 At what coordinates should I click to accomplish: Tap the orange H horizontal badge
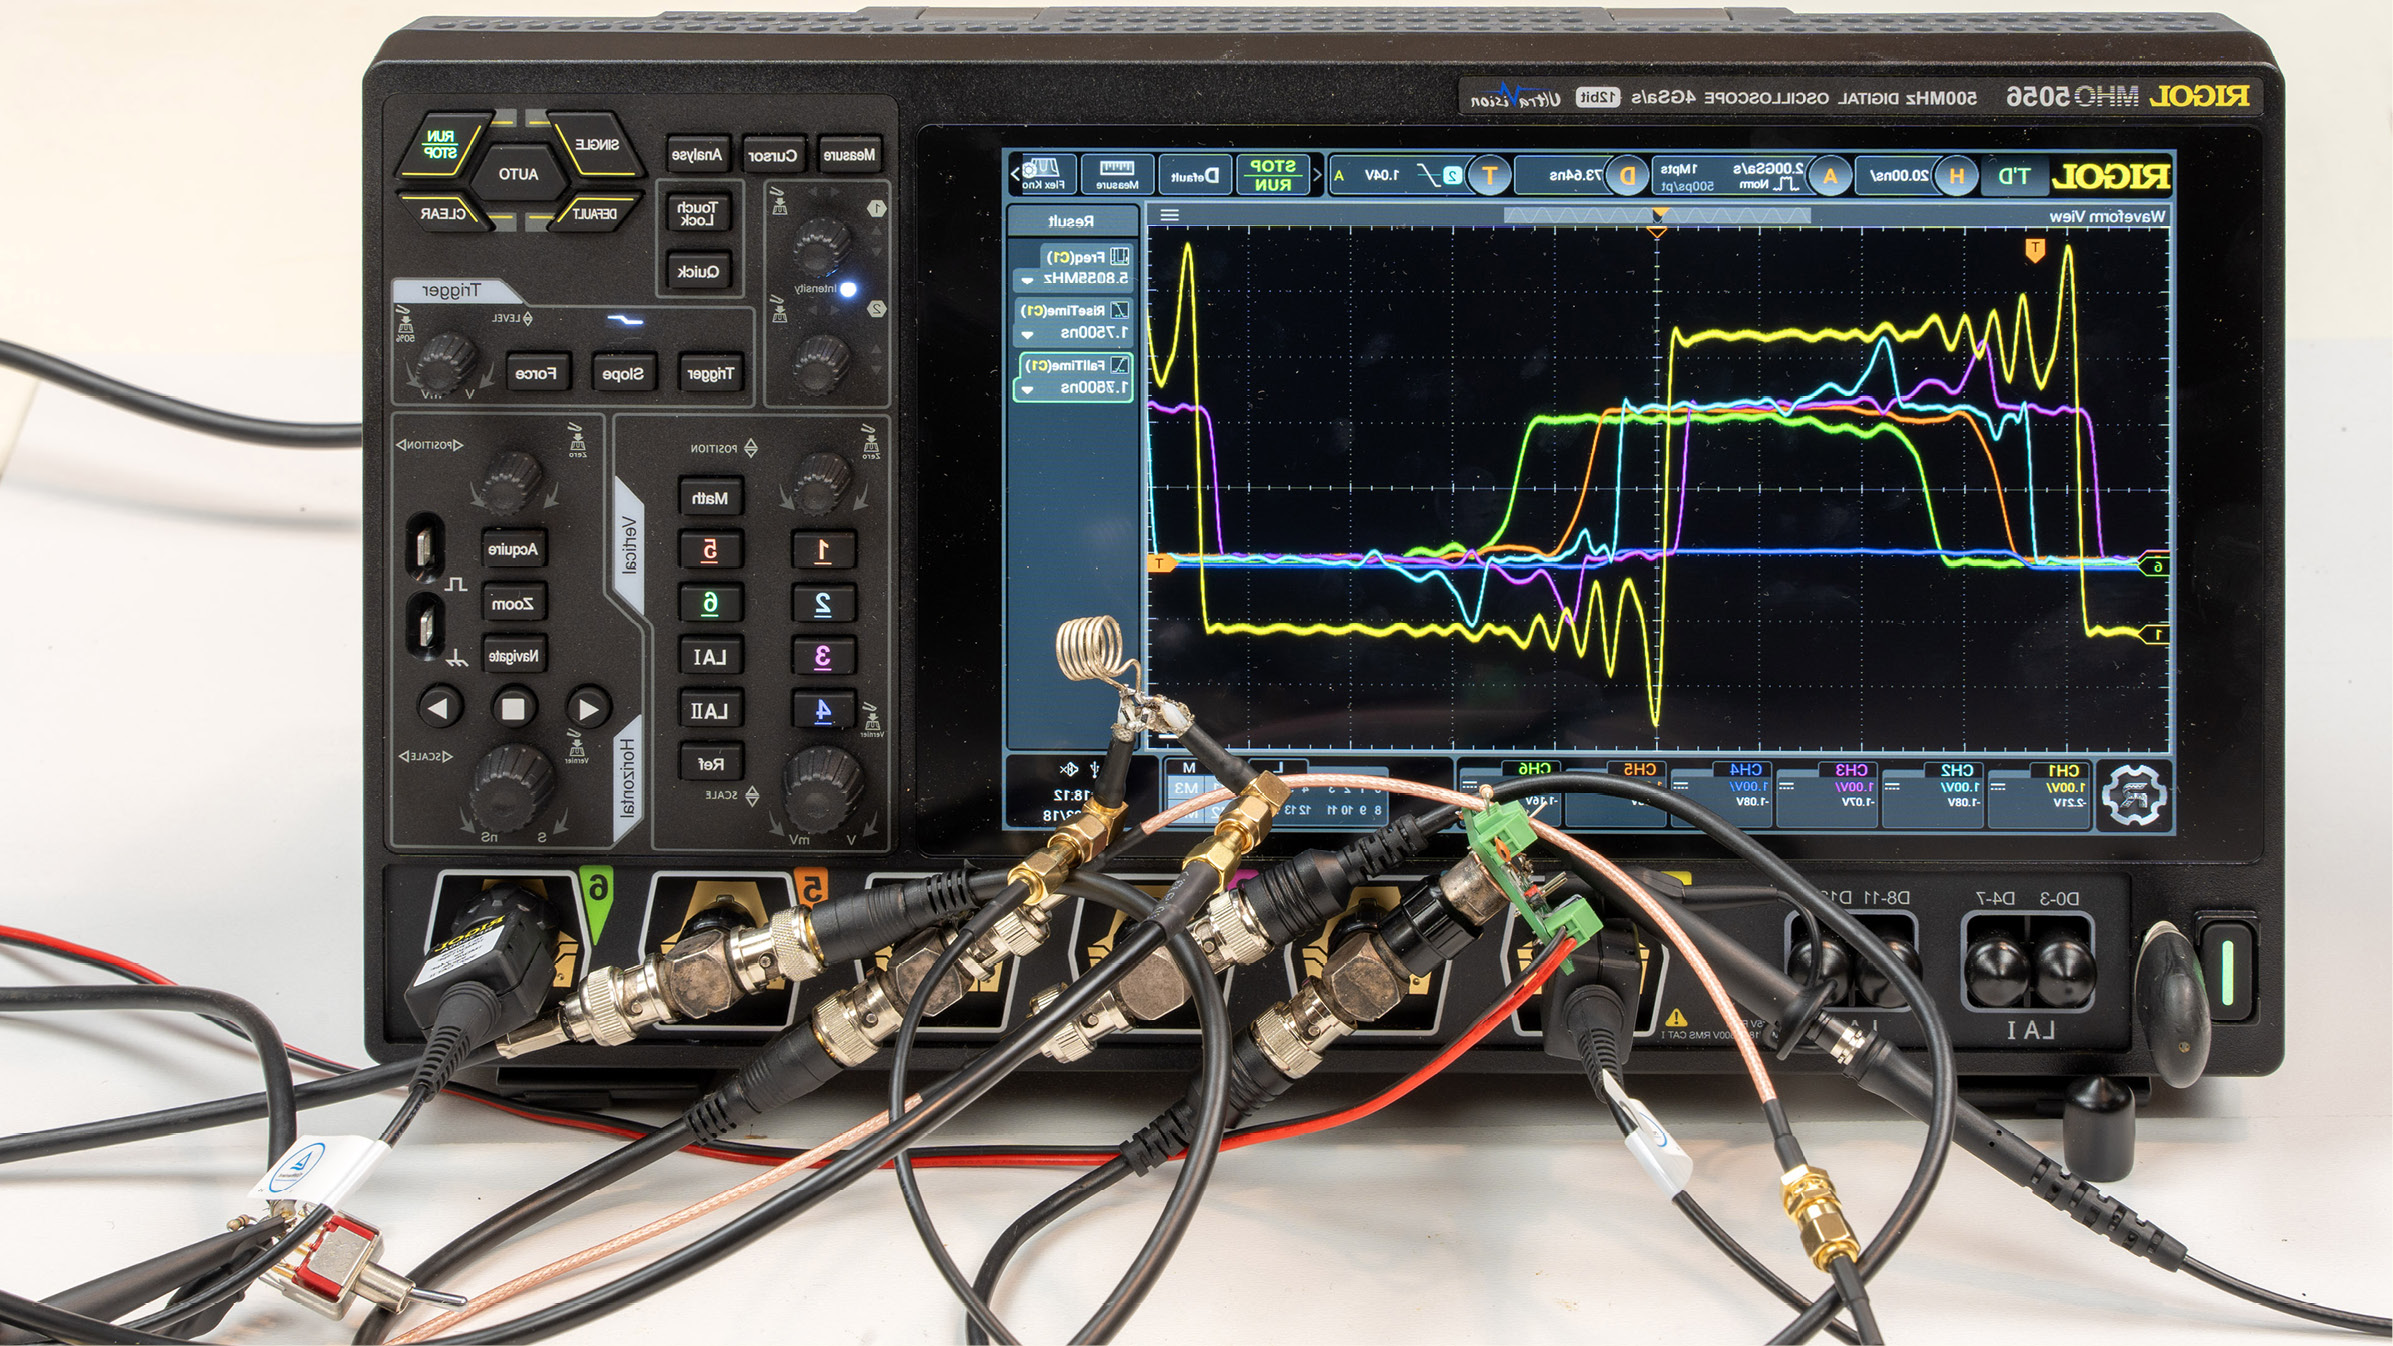coord(1956,176)
